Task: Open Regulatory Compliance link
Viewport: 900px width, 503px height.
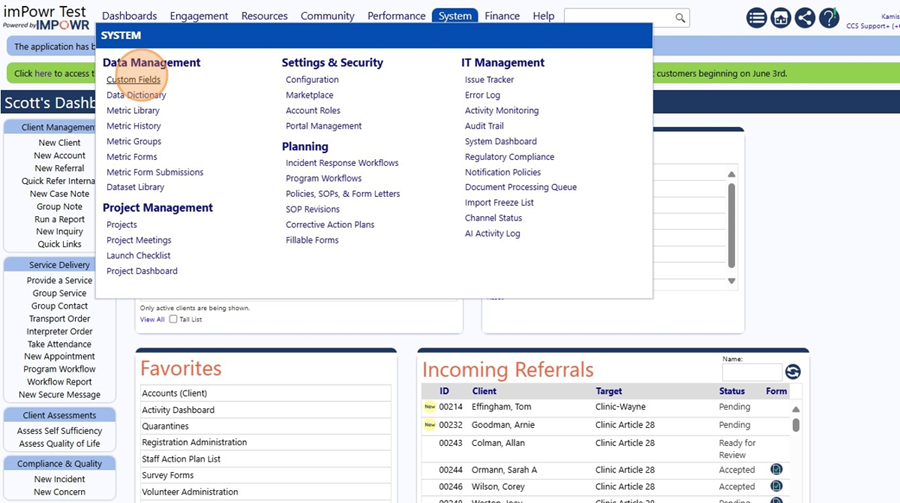Action: pos(510,157)
